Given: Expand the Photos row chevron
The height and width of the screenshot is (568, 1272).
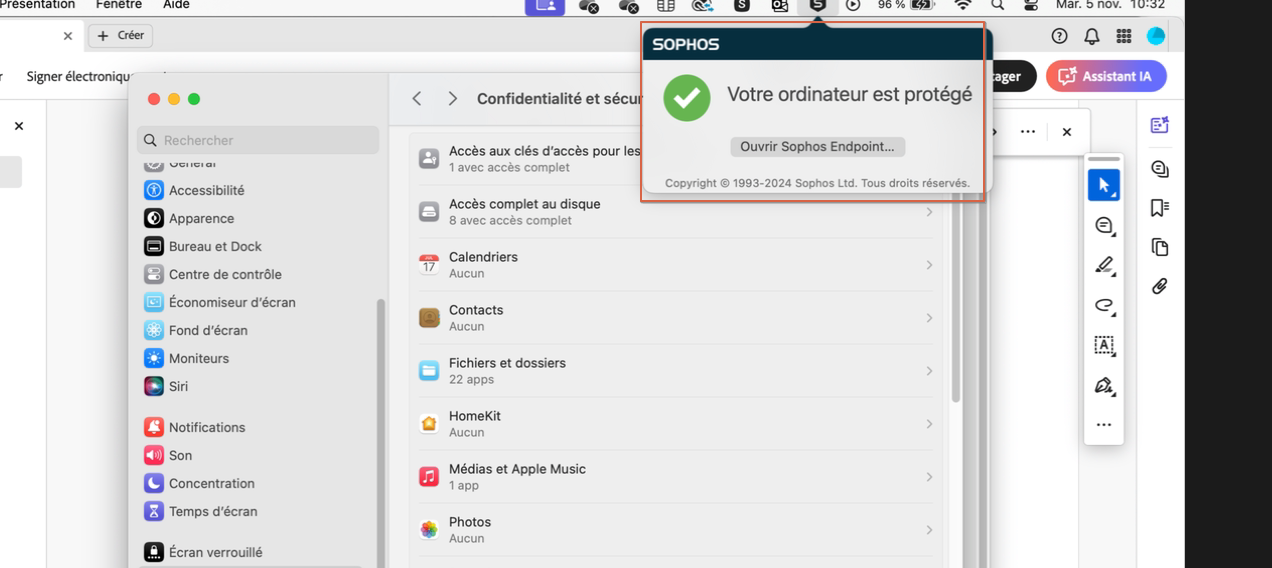Looking at the screenshot, I should [x=929, y=530].
